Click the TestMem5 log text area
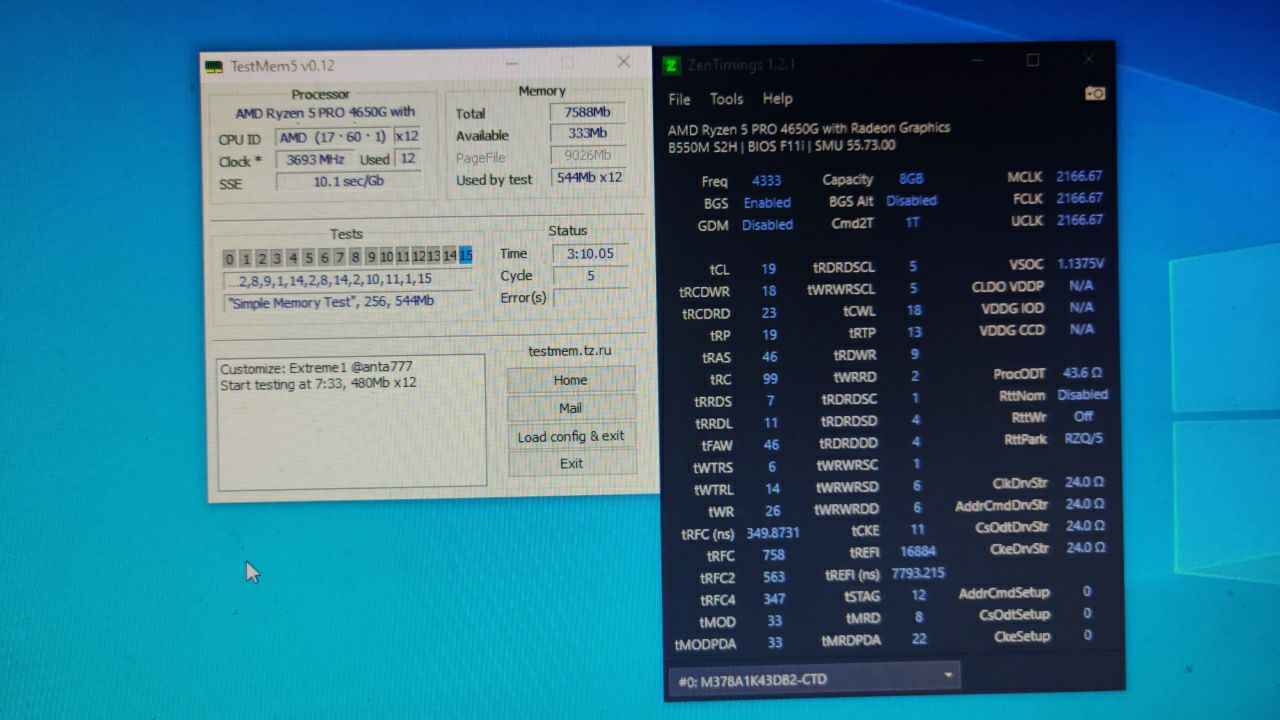The image size is (1280, 720). point(352,422)
